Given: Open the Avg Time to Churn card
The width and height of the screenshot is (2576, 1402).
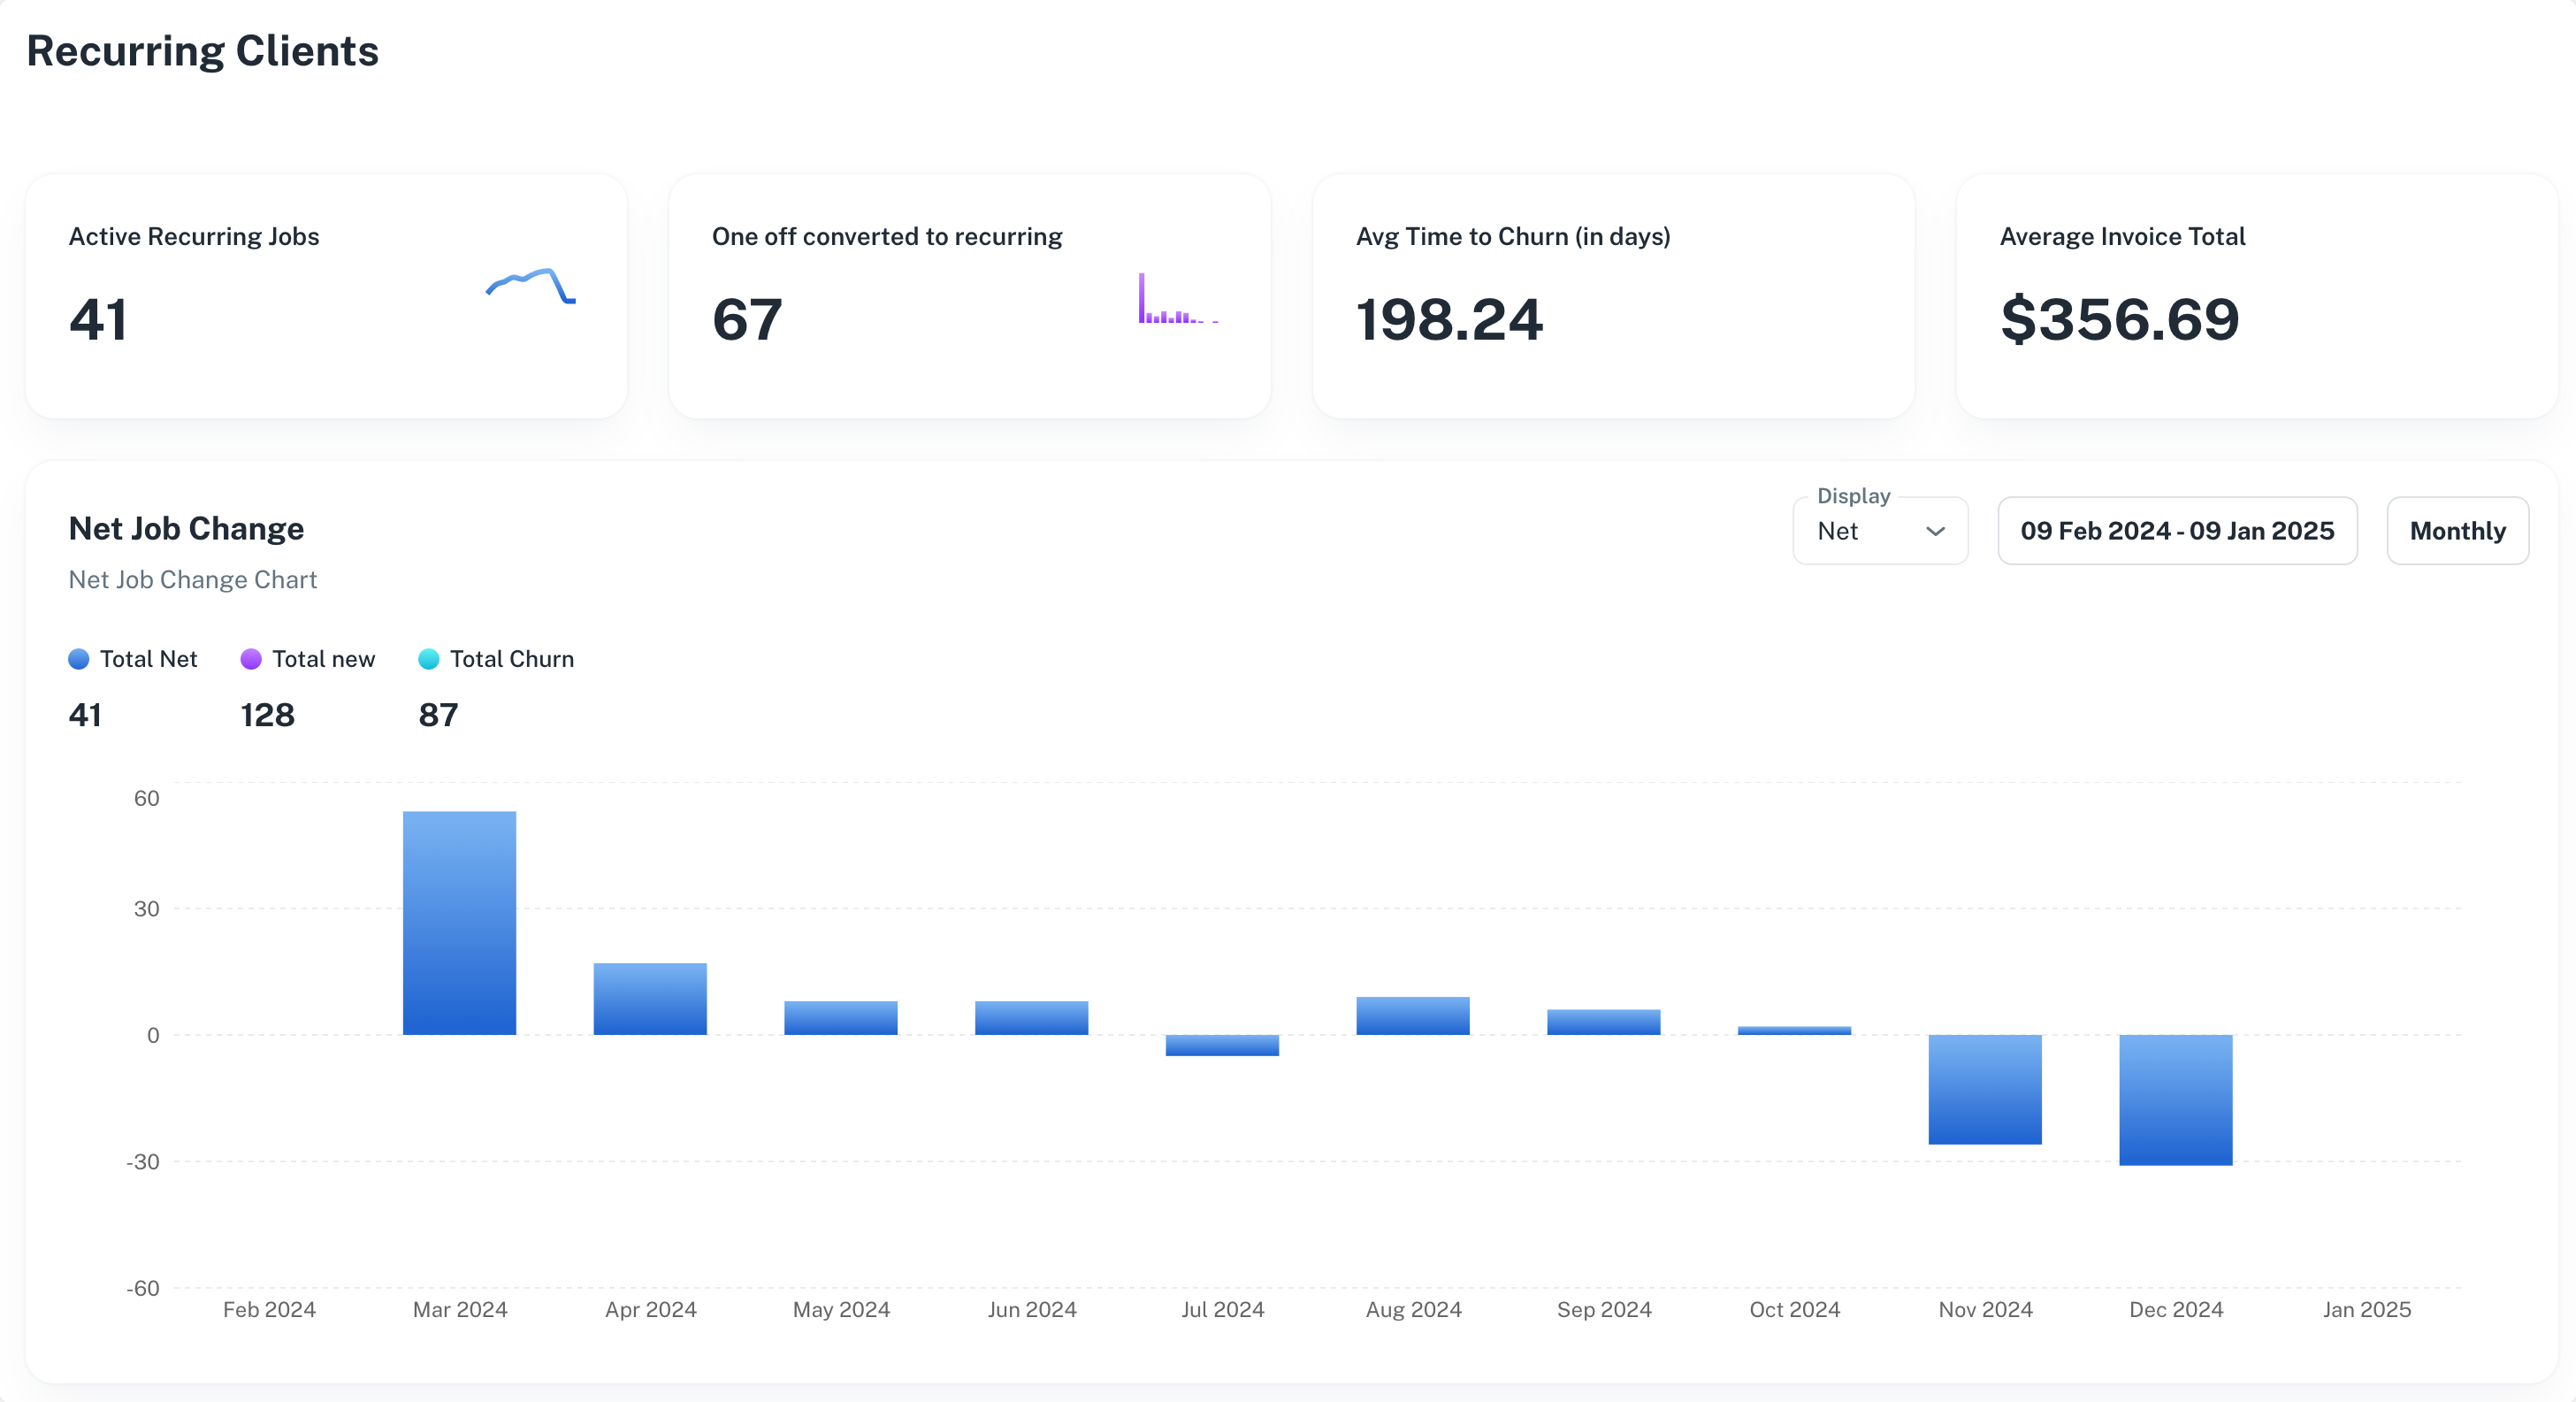Looking at the screenshot, I should (x=1612, y=296).
